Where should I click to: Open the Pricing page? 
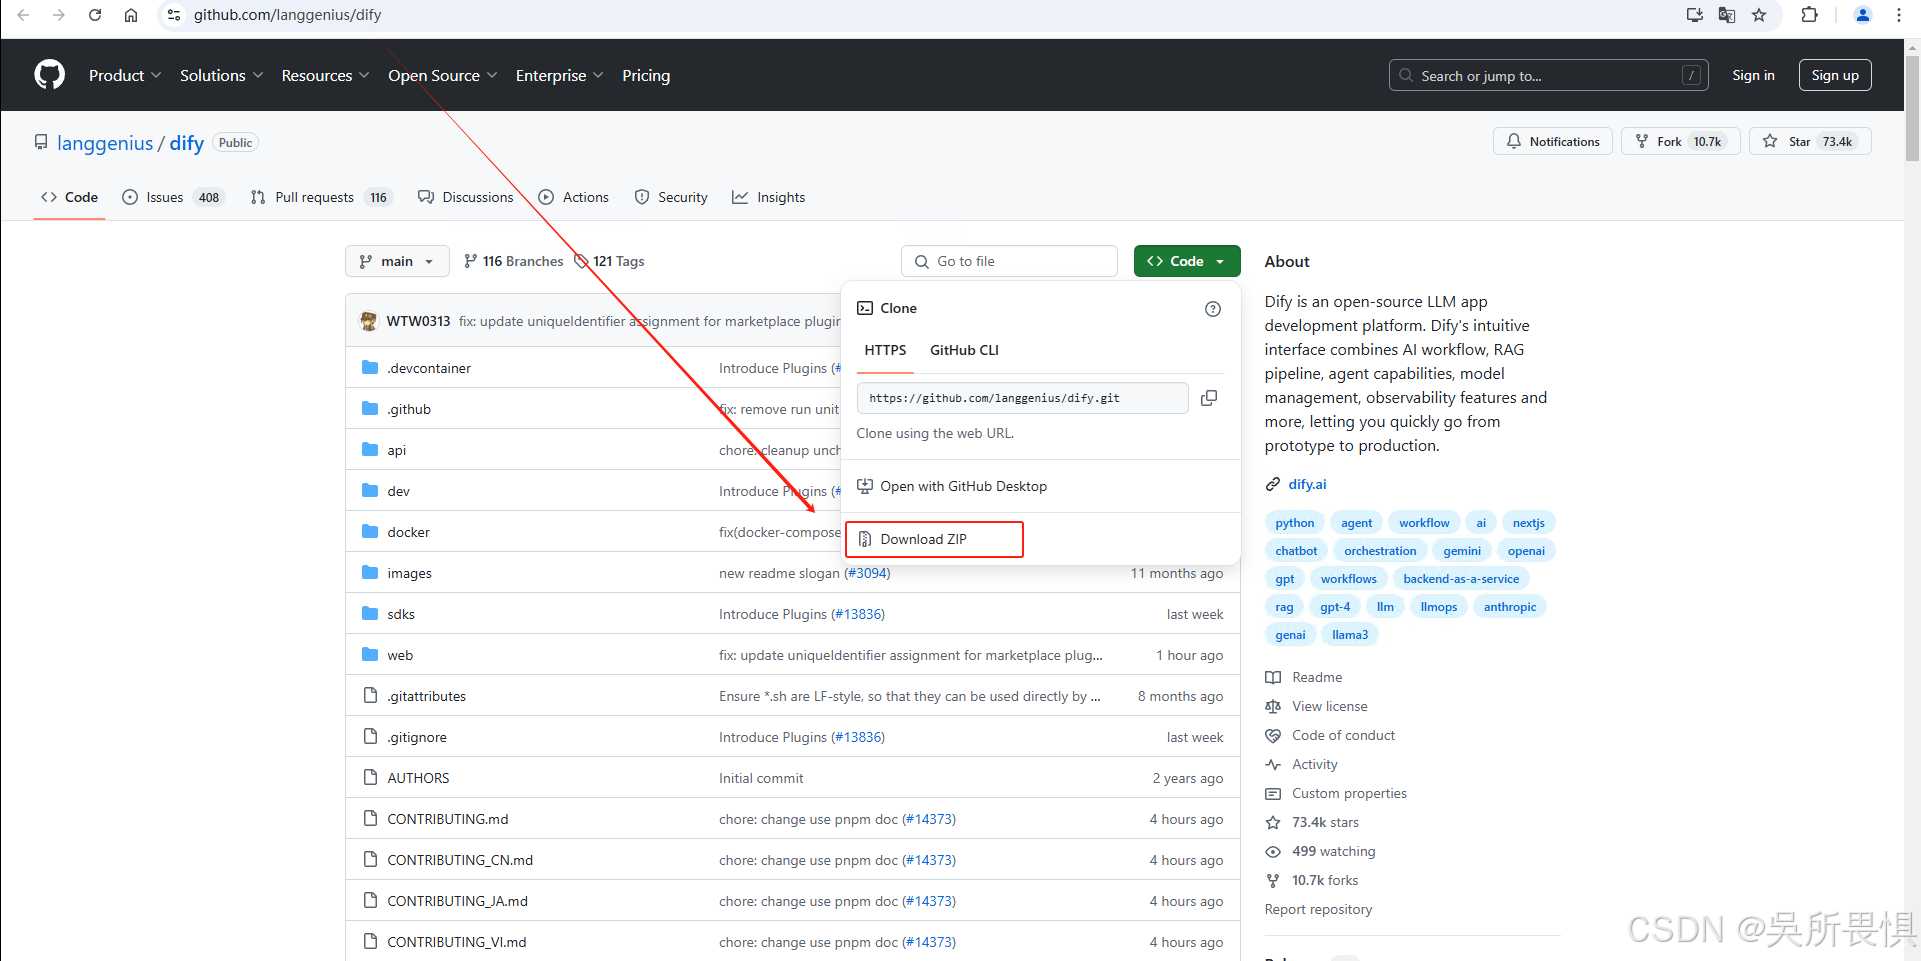point(646,75)
